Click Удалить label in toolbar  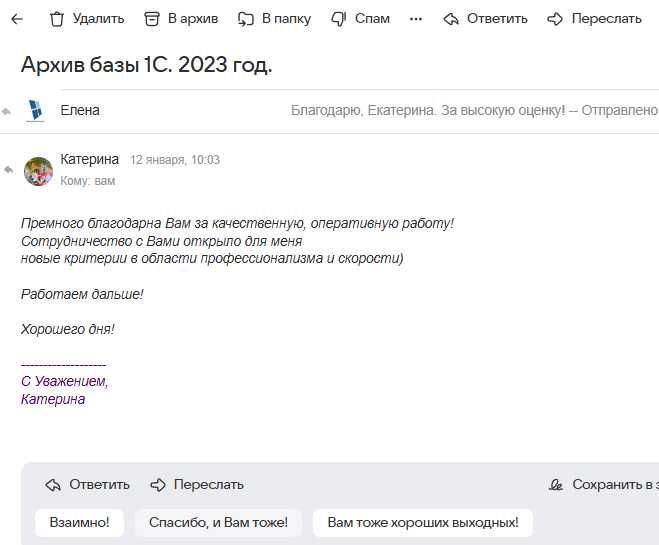[98, 18]
